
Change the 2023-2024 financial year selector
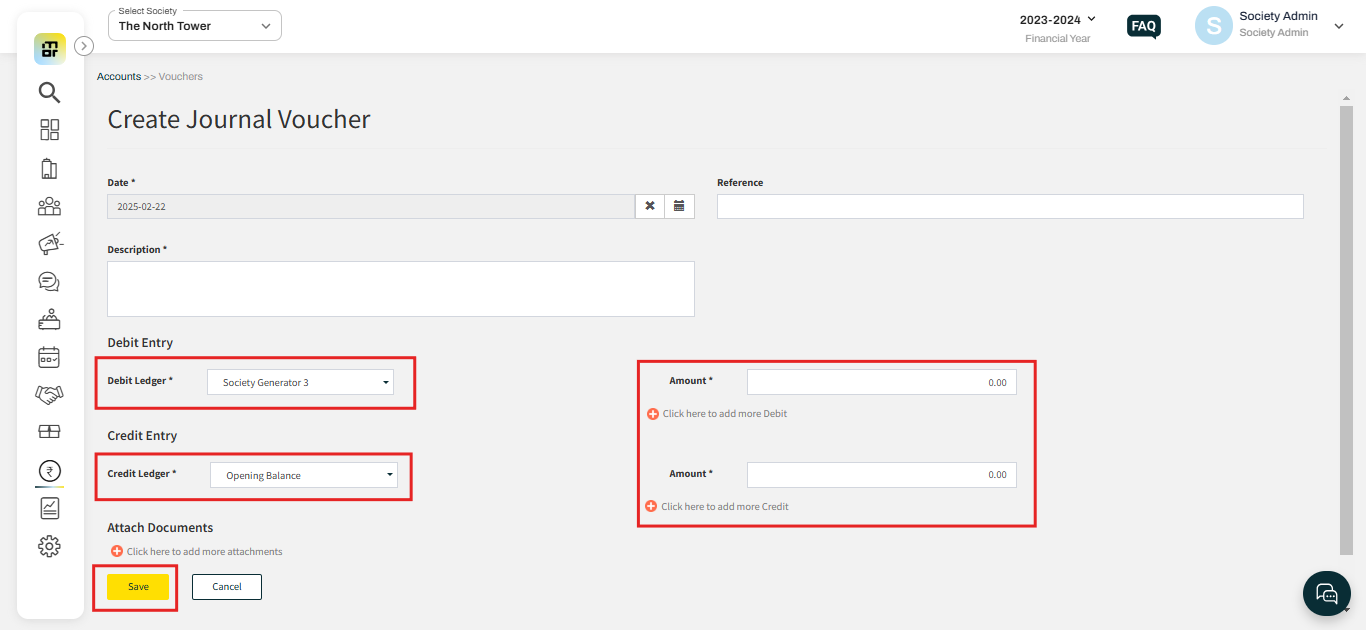[1057, 20]
